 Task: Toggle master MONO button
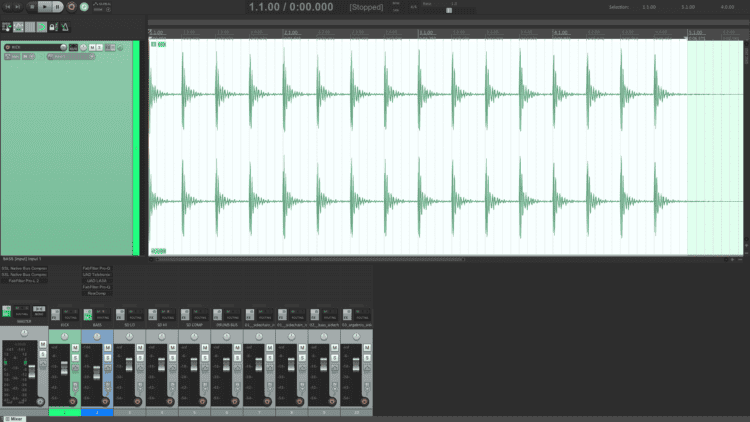tap(39, 311)
